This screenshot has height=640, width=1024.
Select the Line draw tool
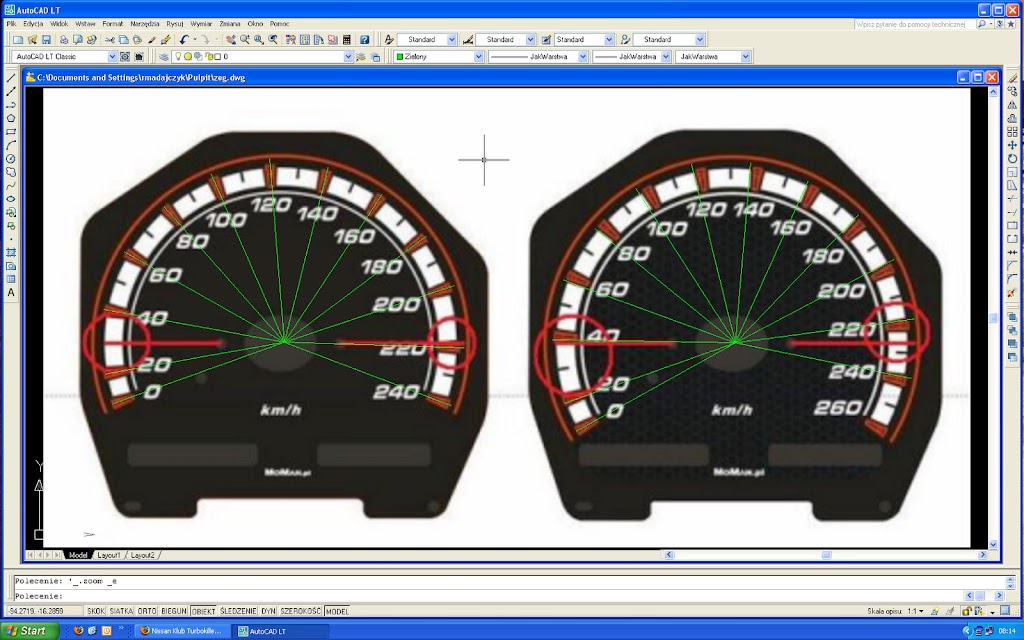pyautogui.click(x=11, y=78)
